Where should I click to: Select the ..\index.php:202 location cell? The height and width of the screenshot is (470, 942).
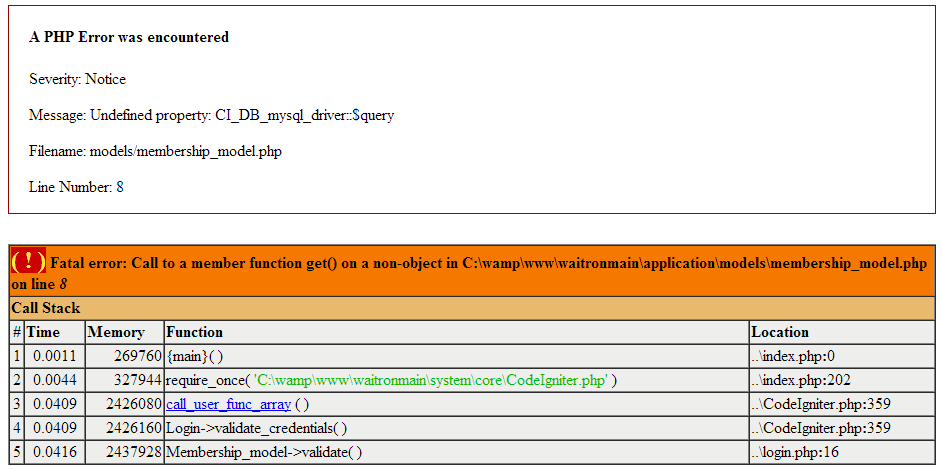pyautogui.click(x=799, y=380)
